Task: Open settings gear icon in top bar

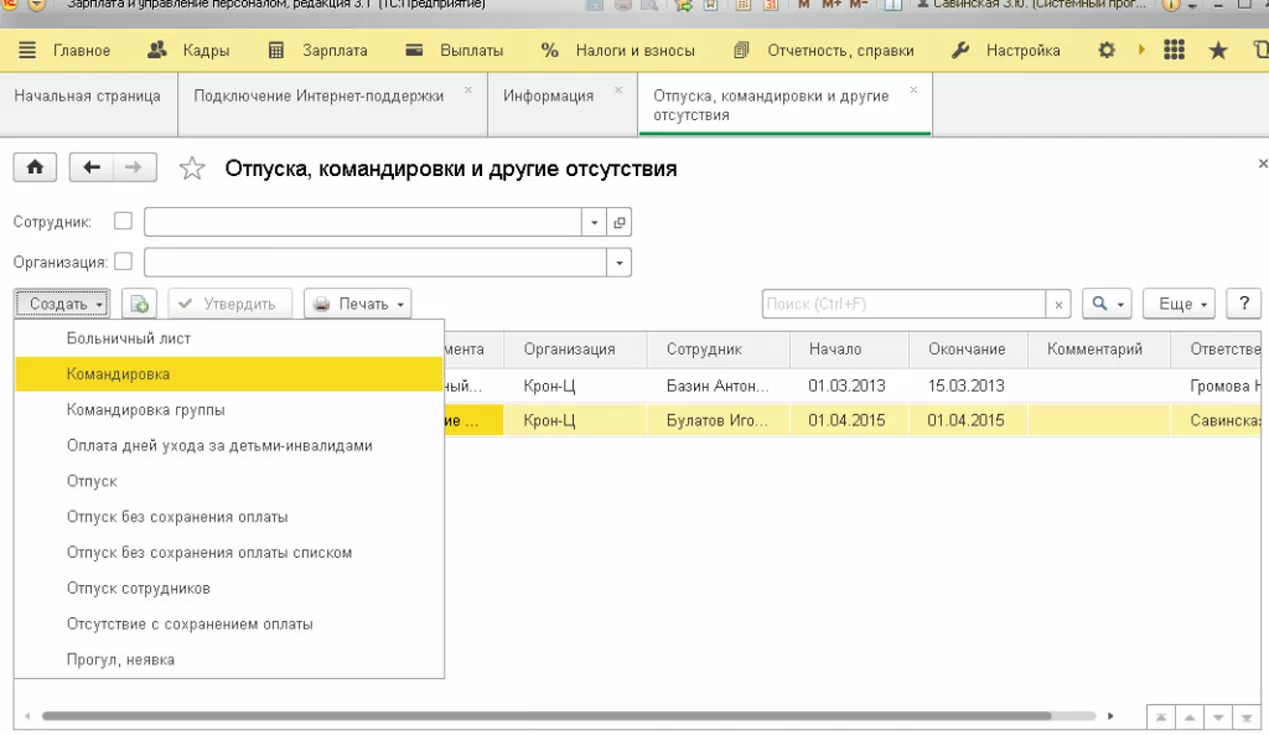Action: click(1106, 50)
